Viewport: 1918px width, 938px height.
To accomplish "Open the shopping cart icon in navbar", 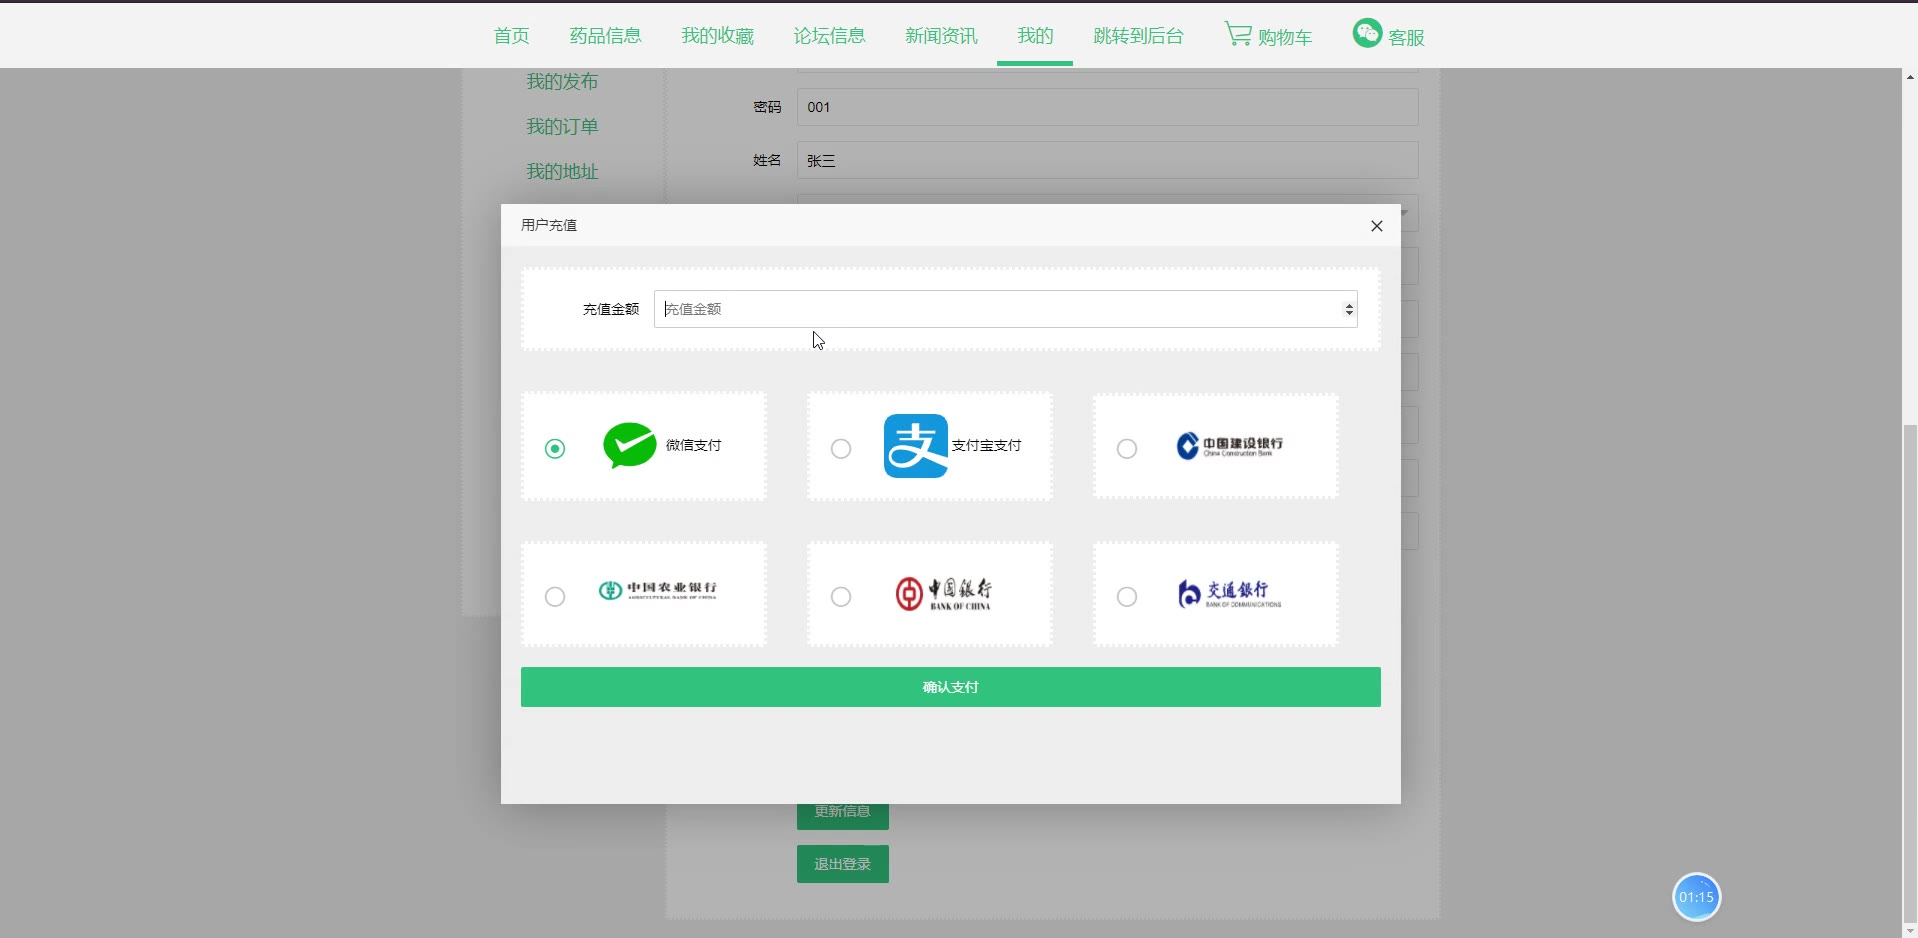I will [1238, 35].
